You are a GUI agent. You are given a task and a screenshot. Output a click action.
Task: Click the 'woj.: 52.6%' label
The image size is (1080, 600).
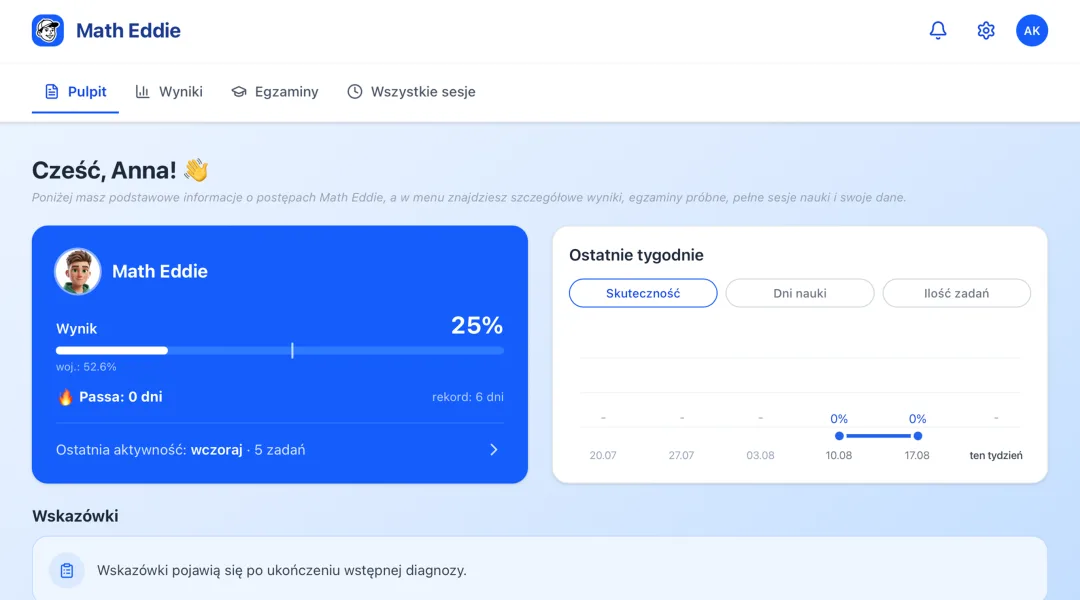pyautogui.click(x=86, y=367)
